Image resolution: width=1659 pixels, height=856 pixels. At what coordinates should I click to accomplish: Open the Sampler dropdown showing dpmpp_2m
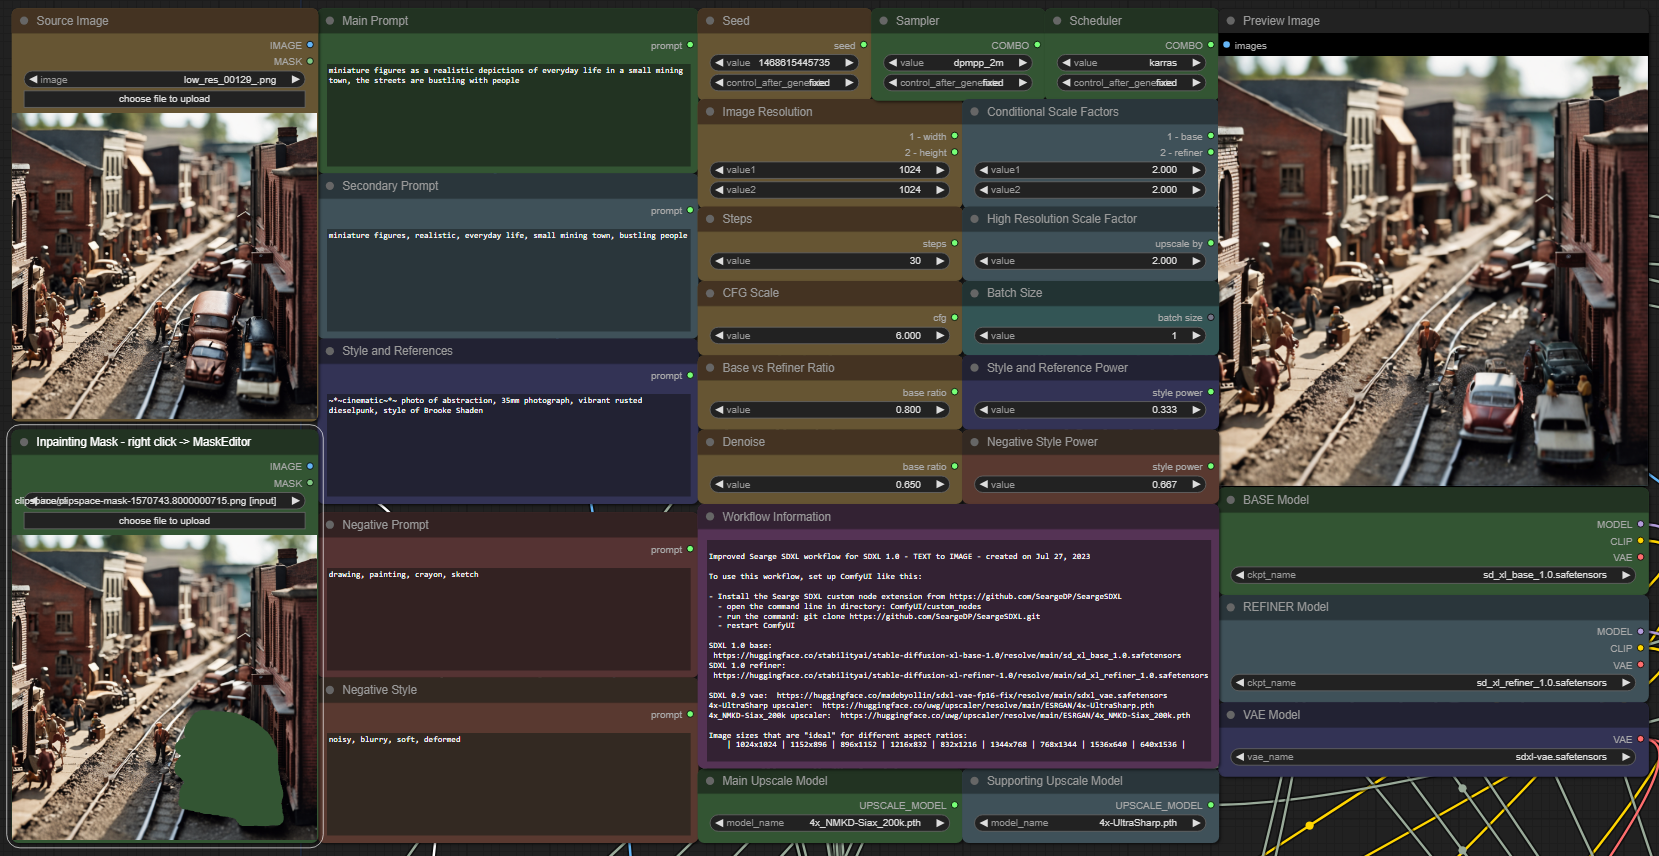click(x=958, y=63)
